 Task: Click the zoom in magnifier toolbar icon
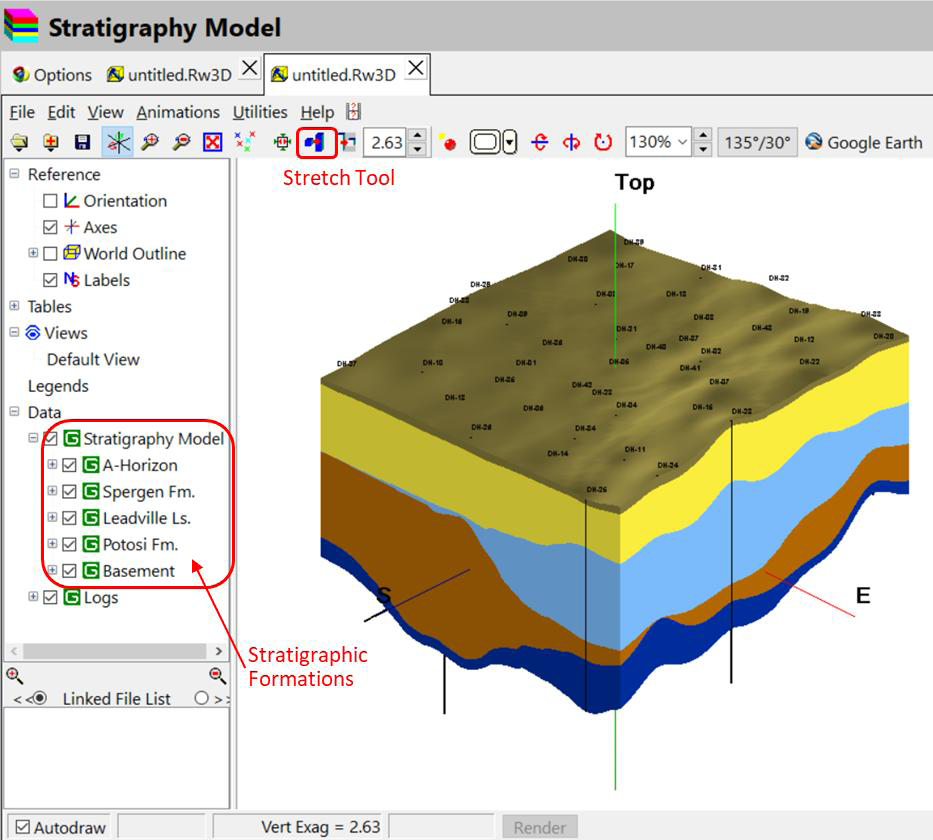(x=150, y=143)
